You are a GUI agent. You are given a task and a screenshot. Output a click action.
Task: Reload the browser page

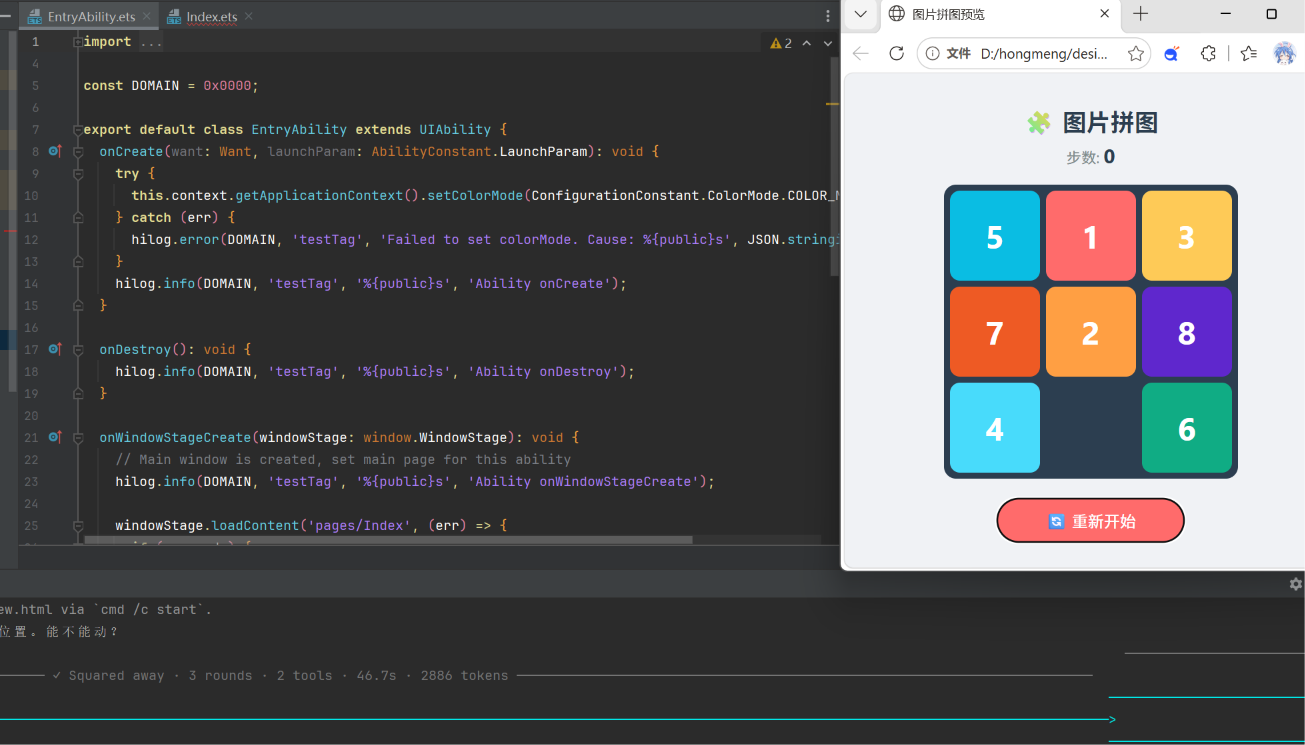[x=897, y=54]
